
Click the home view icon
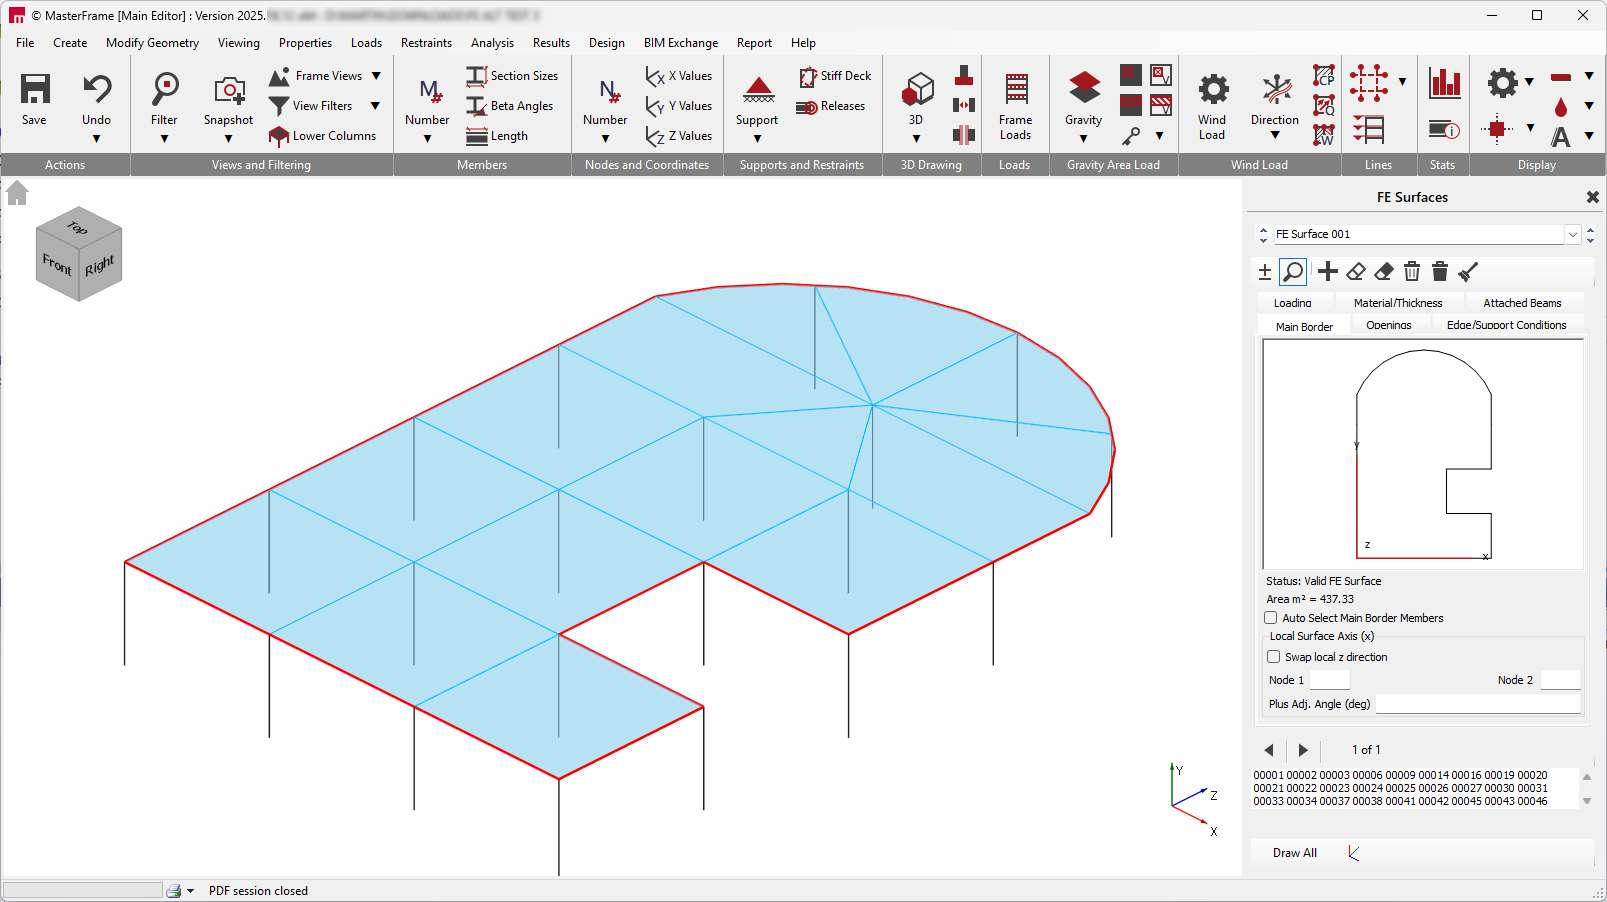click(17, 192)
